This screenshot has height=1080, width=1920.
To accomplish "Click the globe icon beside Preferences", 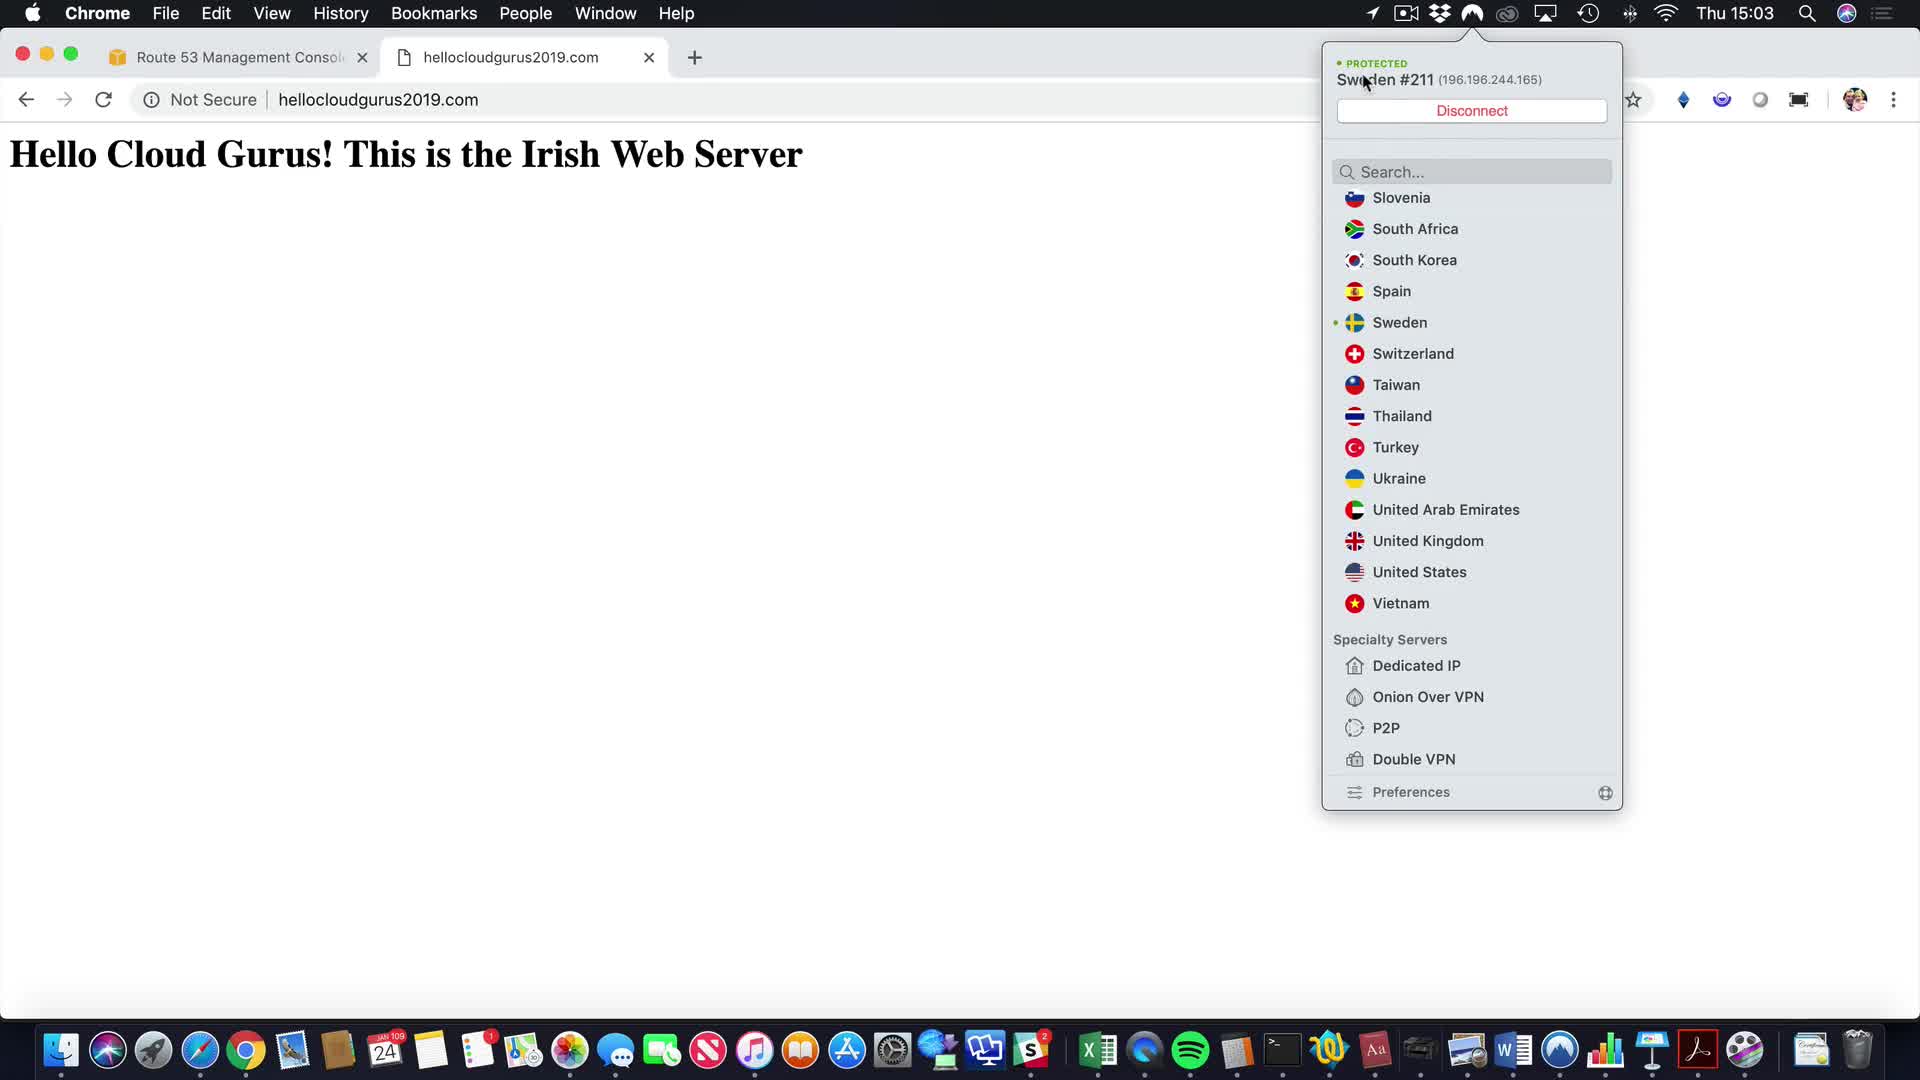I will click(1605, 793).
